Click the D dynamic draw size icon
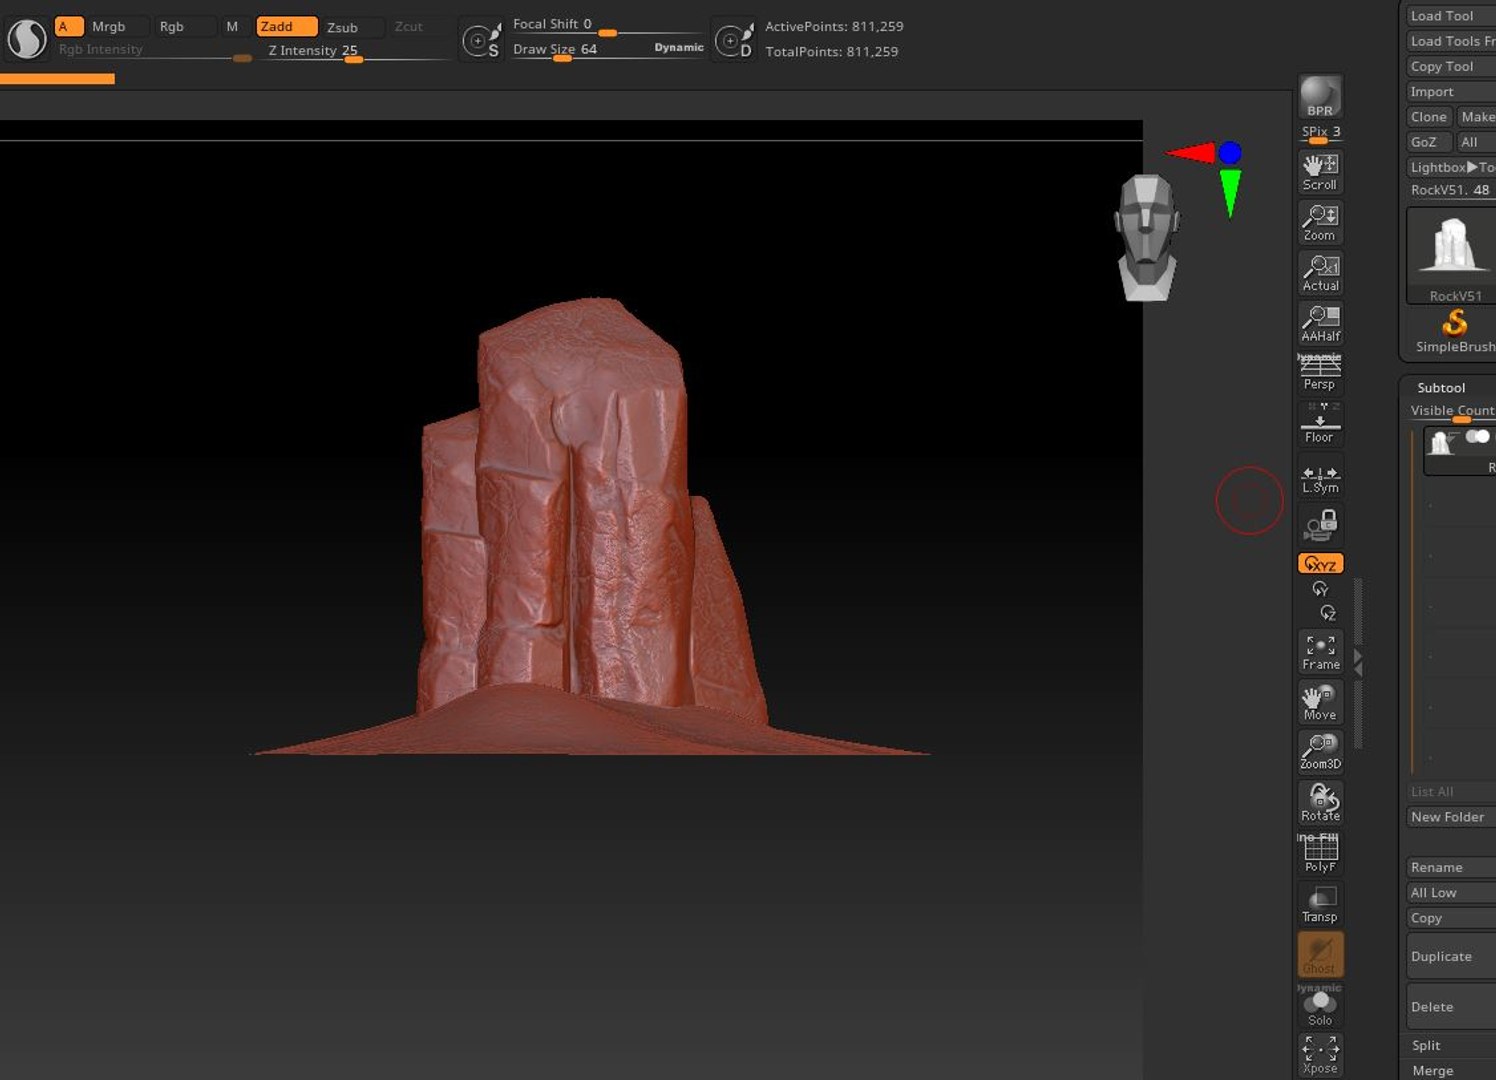 (735, 41)
